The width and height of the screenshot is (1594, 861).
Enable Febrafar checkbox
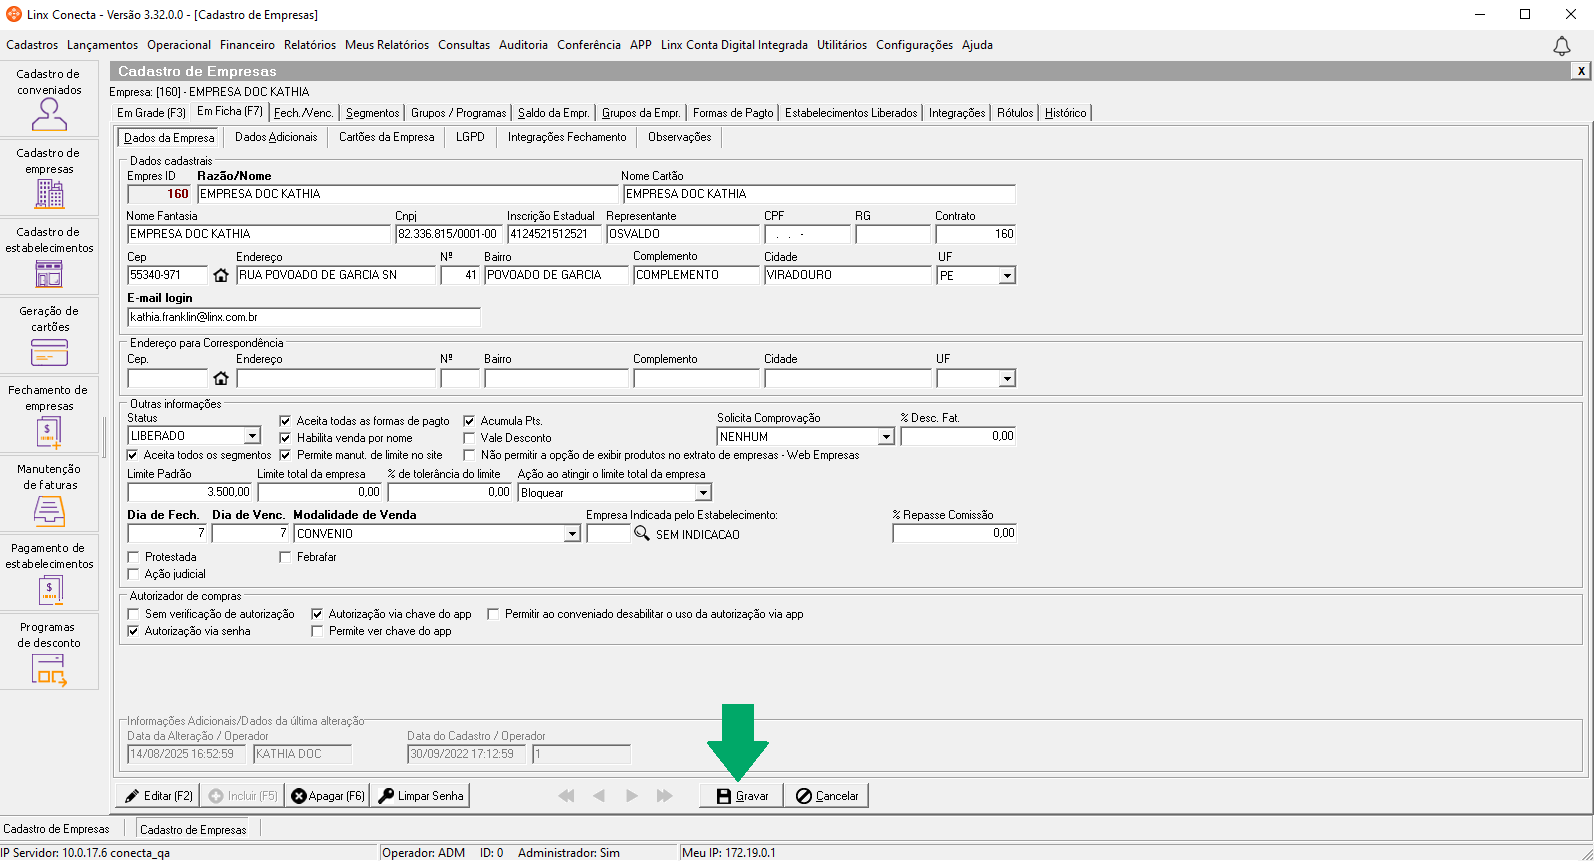pos(285,557)
